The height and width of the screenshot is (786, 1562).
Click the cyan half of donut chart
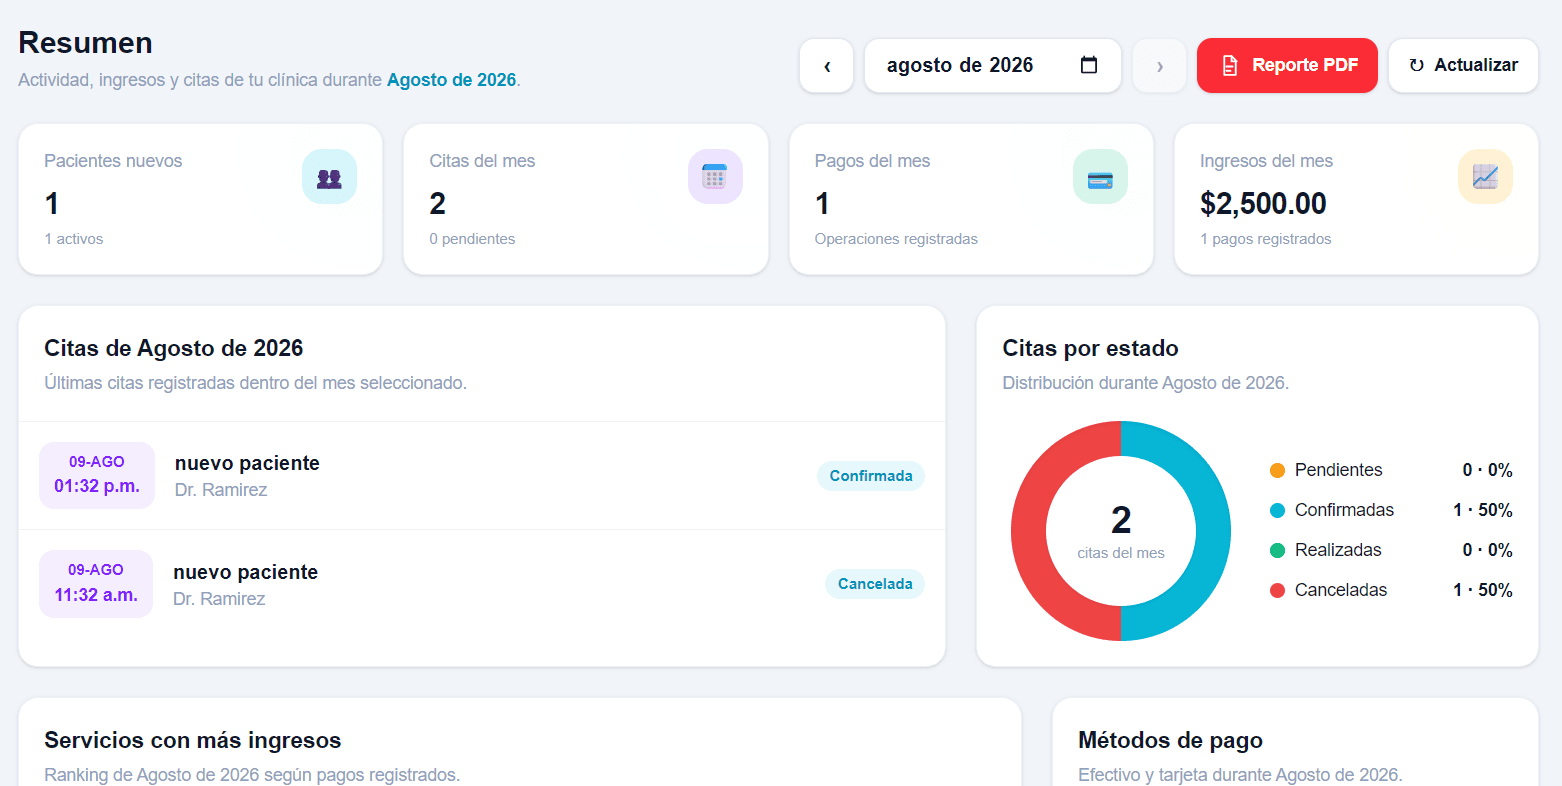tap(1213, 531)
